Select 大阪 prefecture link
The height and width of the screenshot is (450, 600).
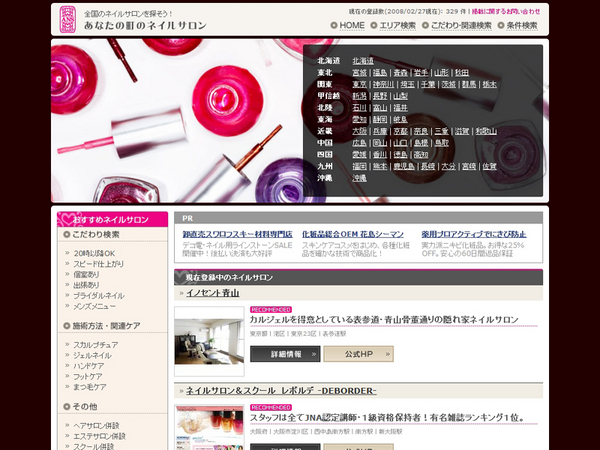click(359, 131)
